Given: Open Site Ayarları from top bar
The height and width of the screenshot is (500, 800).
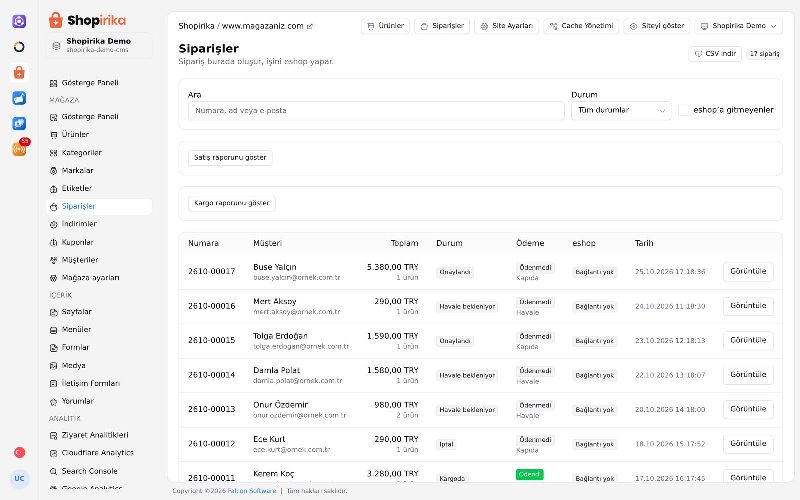Looking at the screenshot, I should [x=507, y=26].
